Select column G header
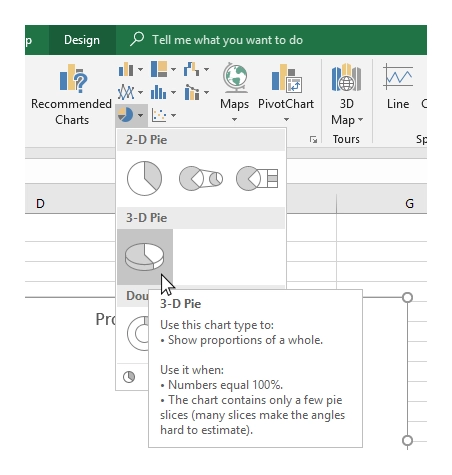This screenshot has width=452, height=475. (410, 203)
